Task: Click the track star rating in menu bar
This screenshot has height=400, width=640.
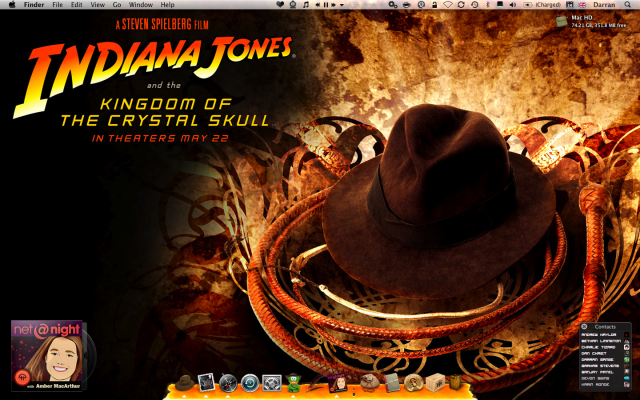Action: point(368,5)
